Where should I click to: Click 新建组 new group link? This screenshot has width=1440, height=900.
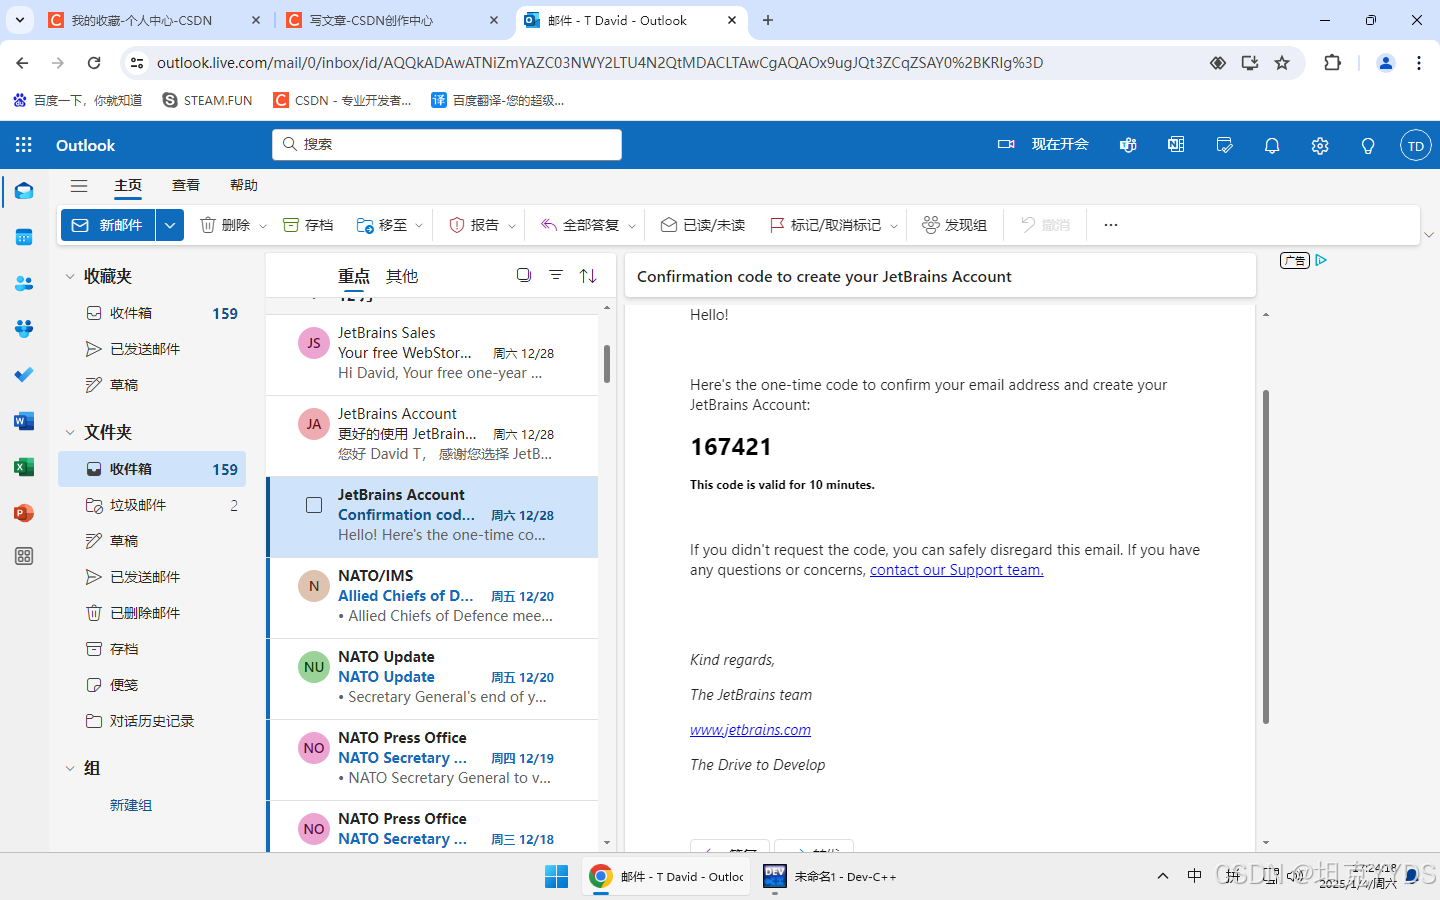131,805
